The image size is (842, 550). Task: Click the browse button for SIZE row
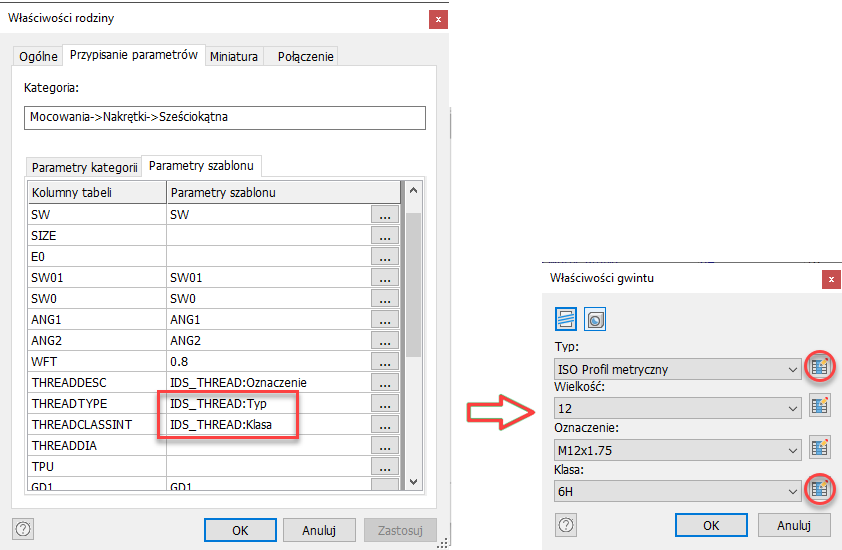(x=385, y=235)
